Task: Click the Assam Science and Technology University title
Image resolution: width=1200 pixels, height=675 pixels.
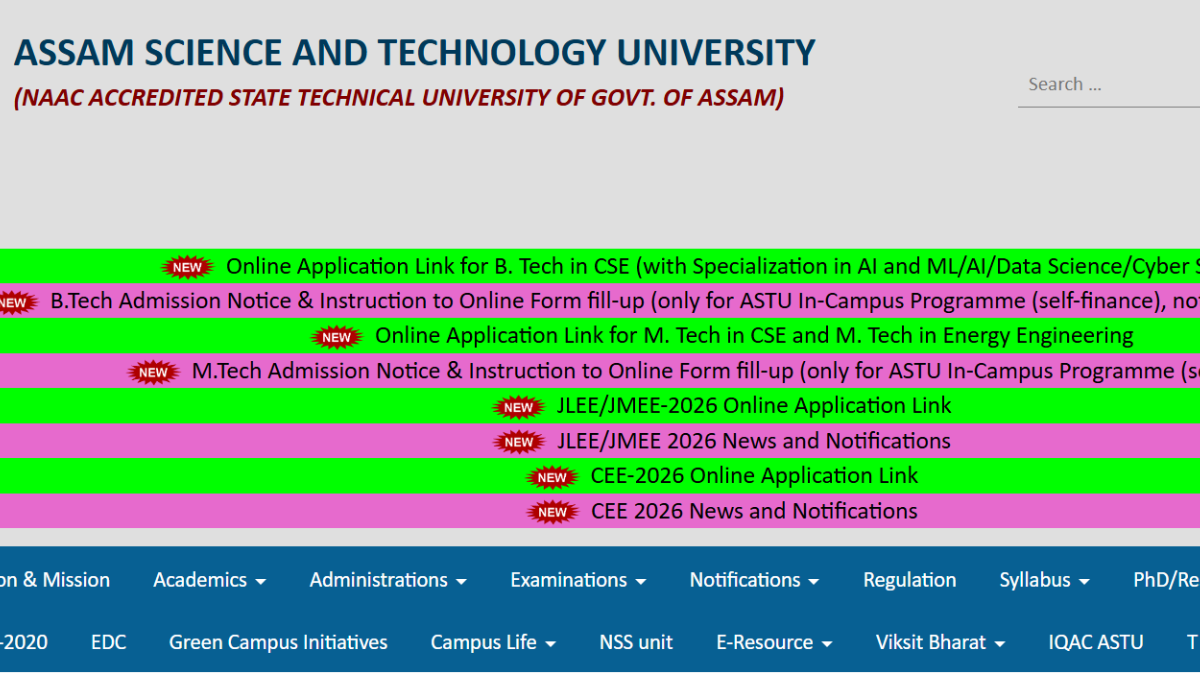Action: click(x=415, y=52)
